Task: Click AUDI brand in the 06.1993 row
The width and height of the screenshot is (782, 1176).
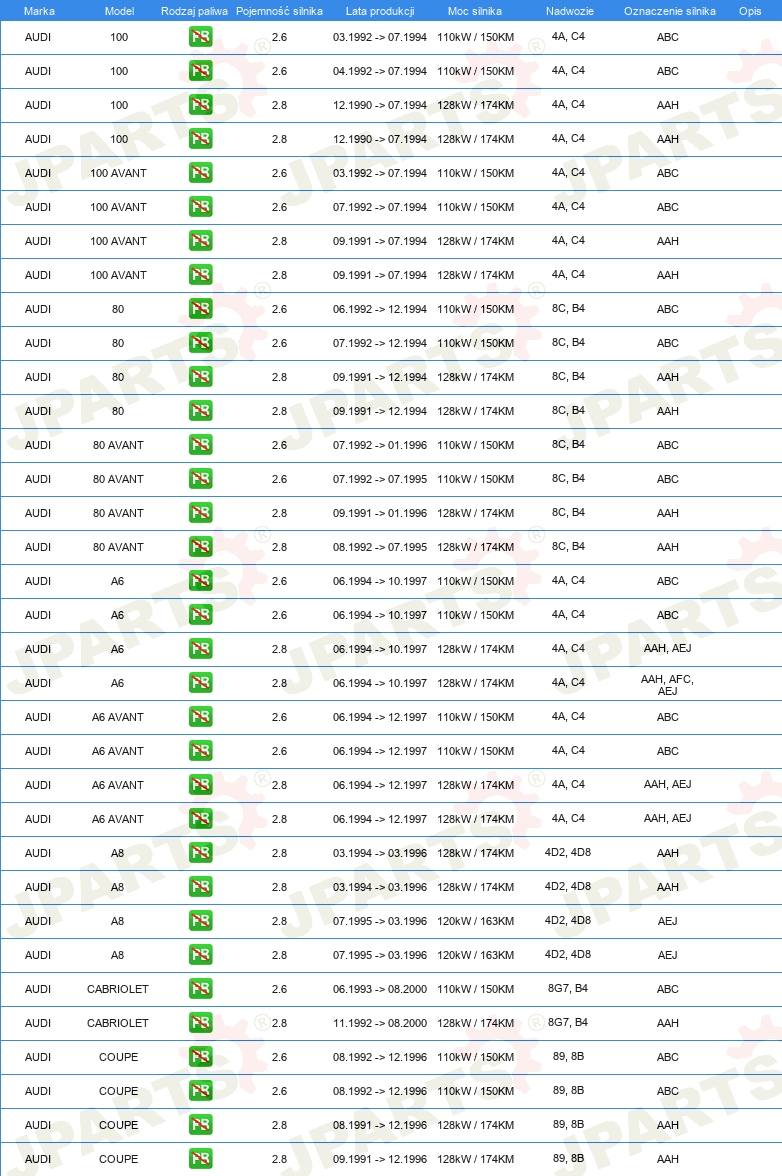Action: point(37,989)
